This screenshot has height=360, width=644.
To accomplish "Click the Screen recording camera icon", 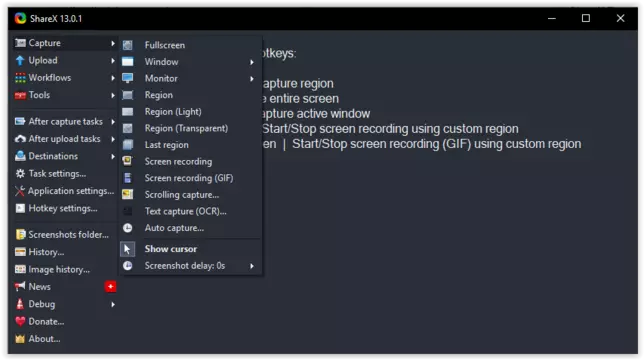I will pos(128,161).
